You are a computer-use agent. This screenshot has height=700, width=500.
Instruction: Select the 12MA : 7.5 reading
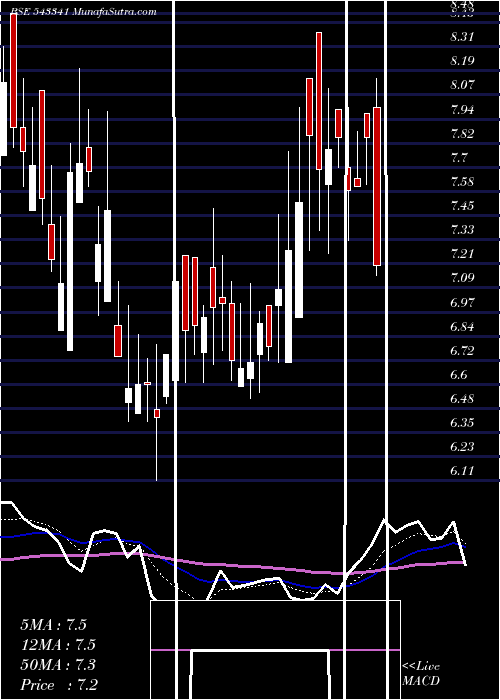pyautogui.click(x=58, y=645)
